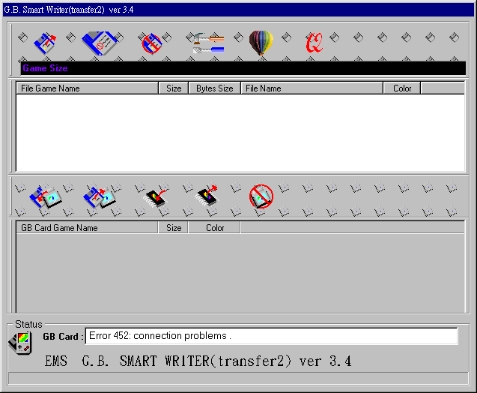
Task: Click the black Game Size bar
Action: [243, 68]
